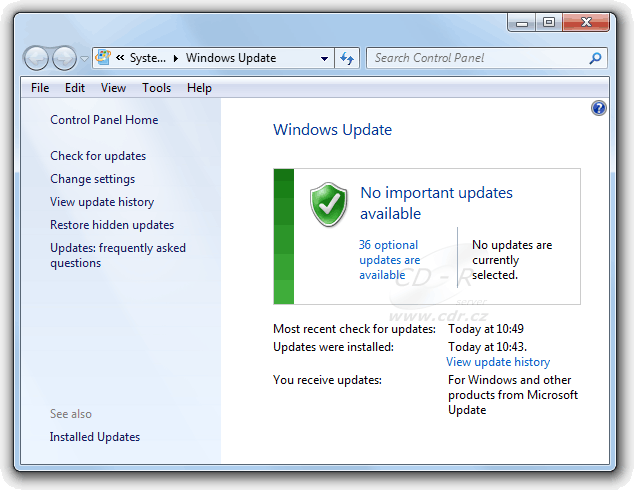Open the 36 optional updates are available link
634x490 pixels.
[x=389, y=260]
